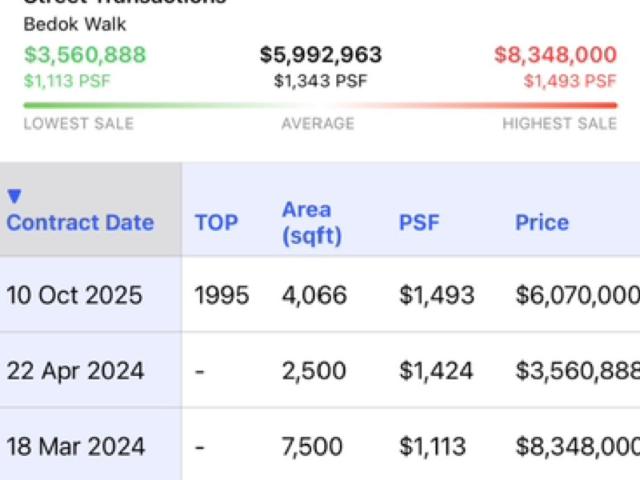Click the lowest sale price $3,560,888

84,55
